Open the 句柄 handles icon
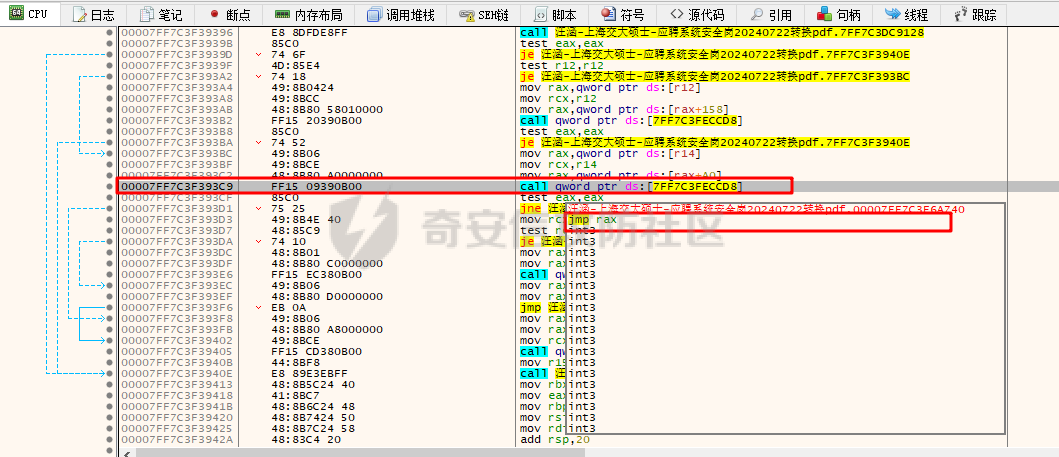Screen dimensions: 1059x457 [824, 15]
